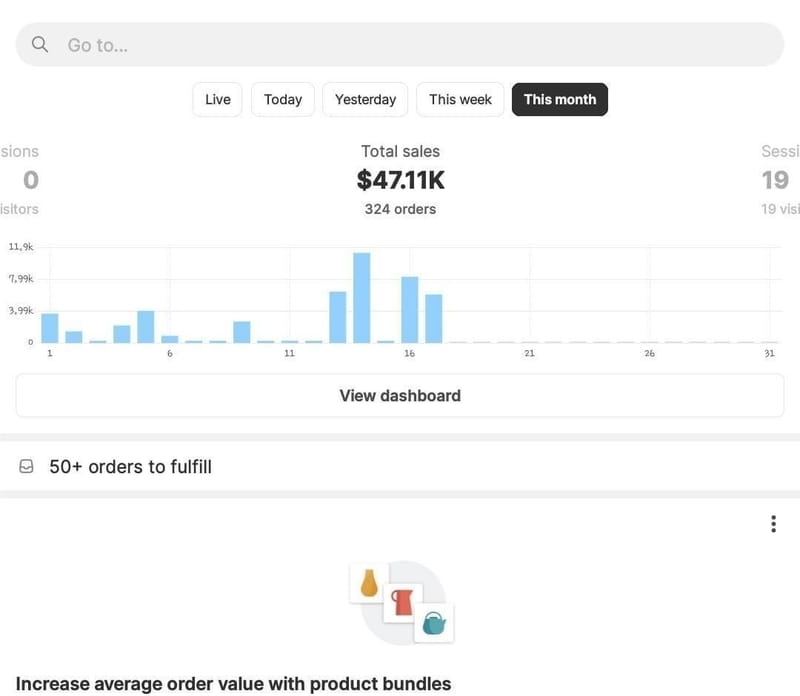
Task: Focus the Go to search field
Action: [x=400, y=45]
